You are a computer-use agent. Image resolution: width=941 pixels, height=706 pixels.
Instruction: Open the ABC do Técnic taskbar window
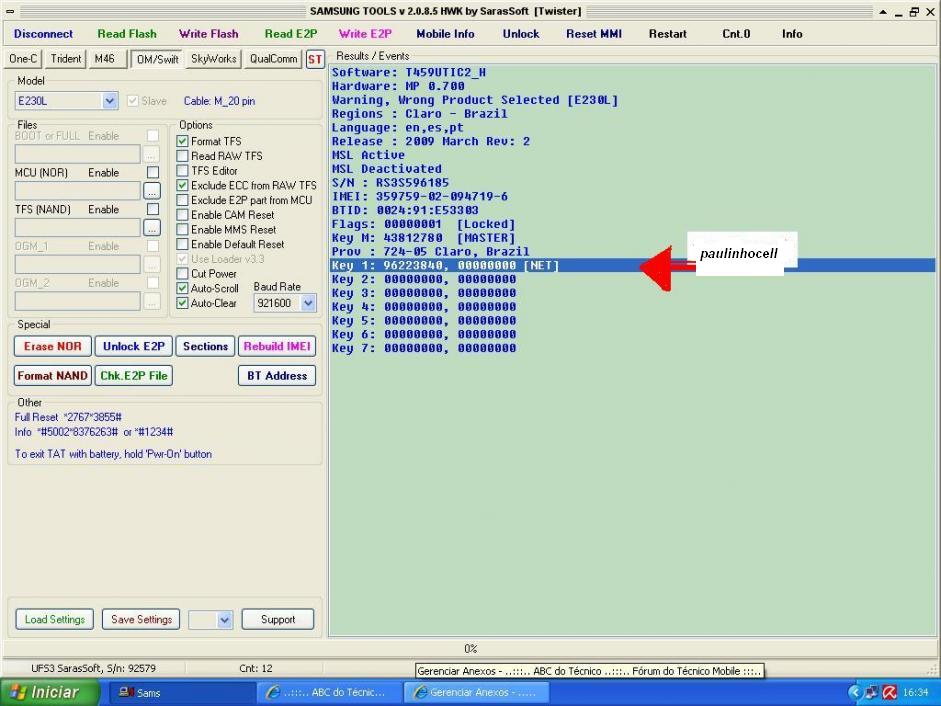329,693
